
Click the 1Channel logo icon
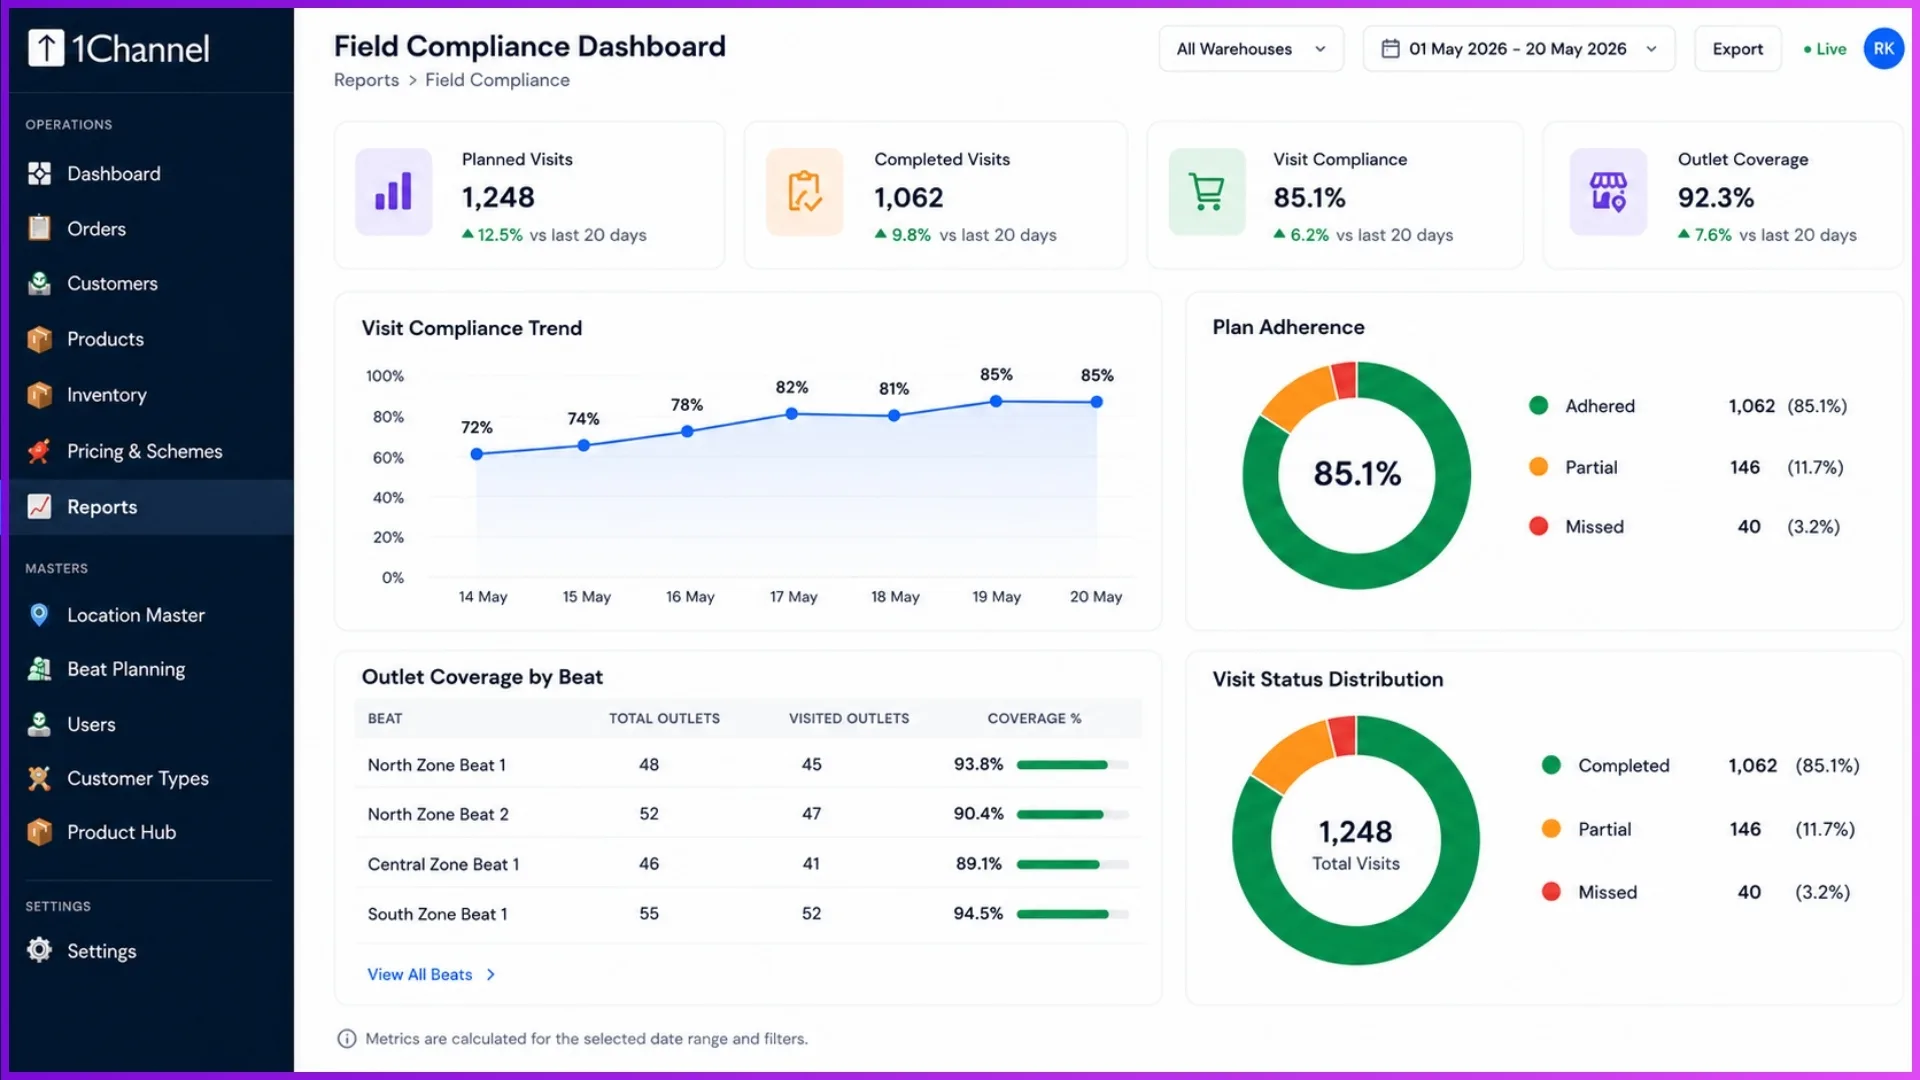pyautogui.click(x=46, y=48)
